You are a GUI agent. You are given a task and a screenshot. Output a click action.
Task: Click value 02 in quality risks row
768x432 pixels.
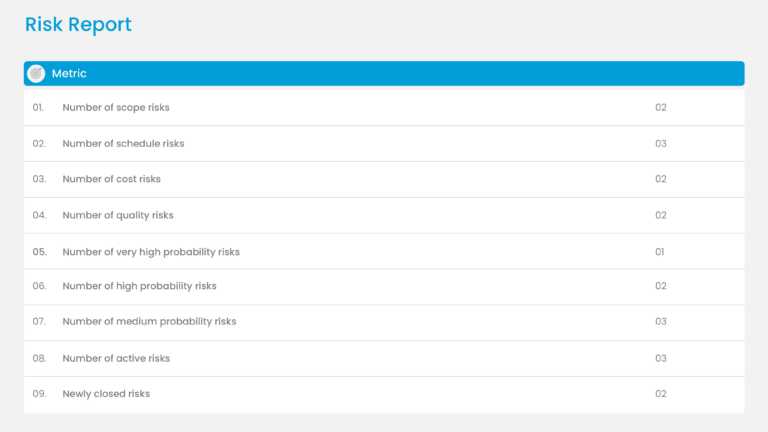click(x=661, y=215)
